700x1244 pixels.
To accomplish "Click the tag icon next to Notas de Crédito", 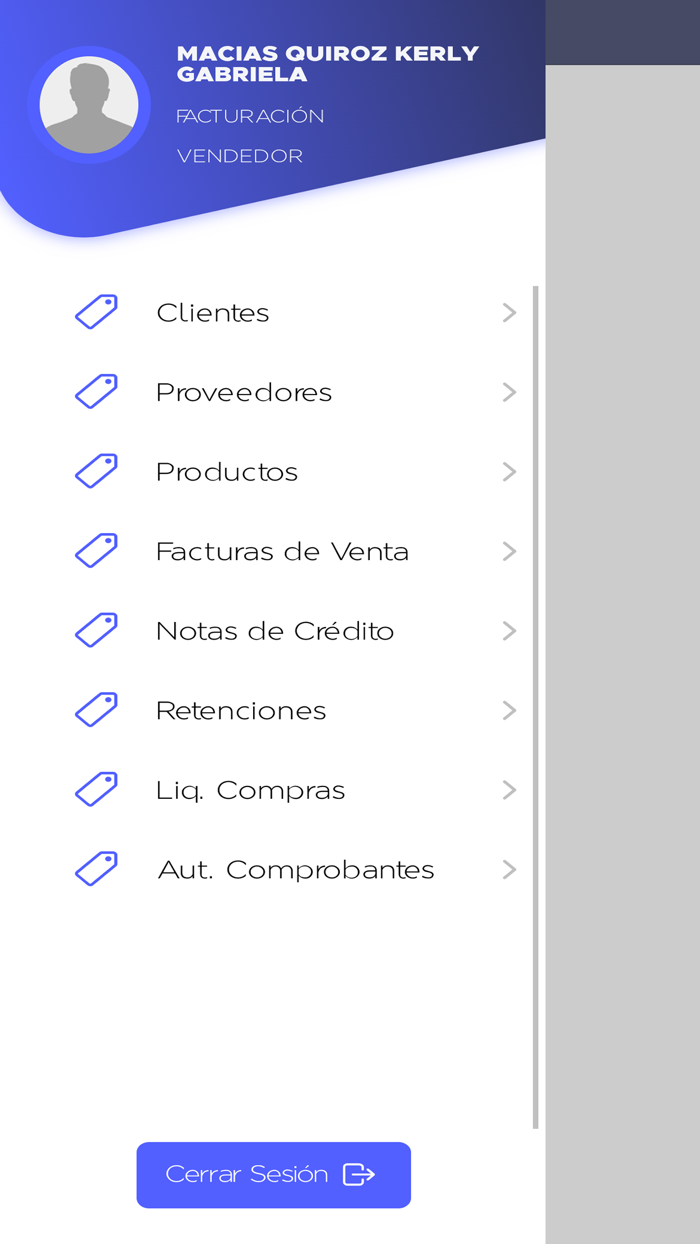I will coord(95,629).
